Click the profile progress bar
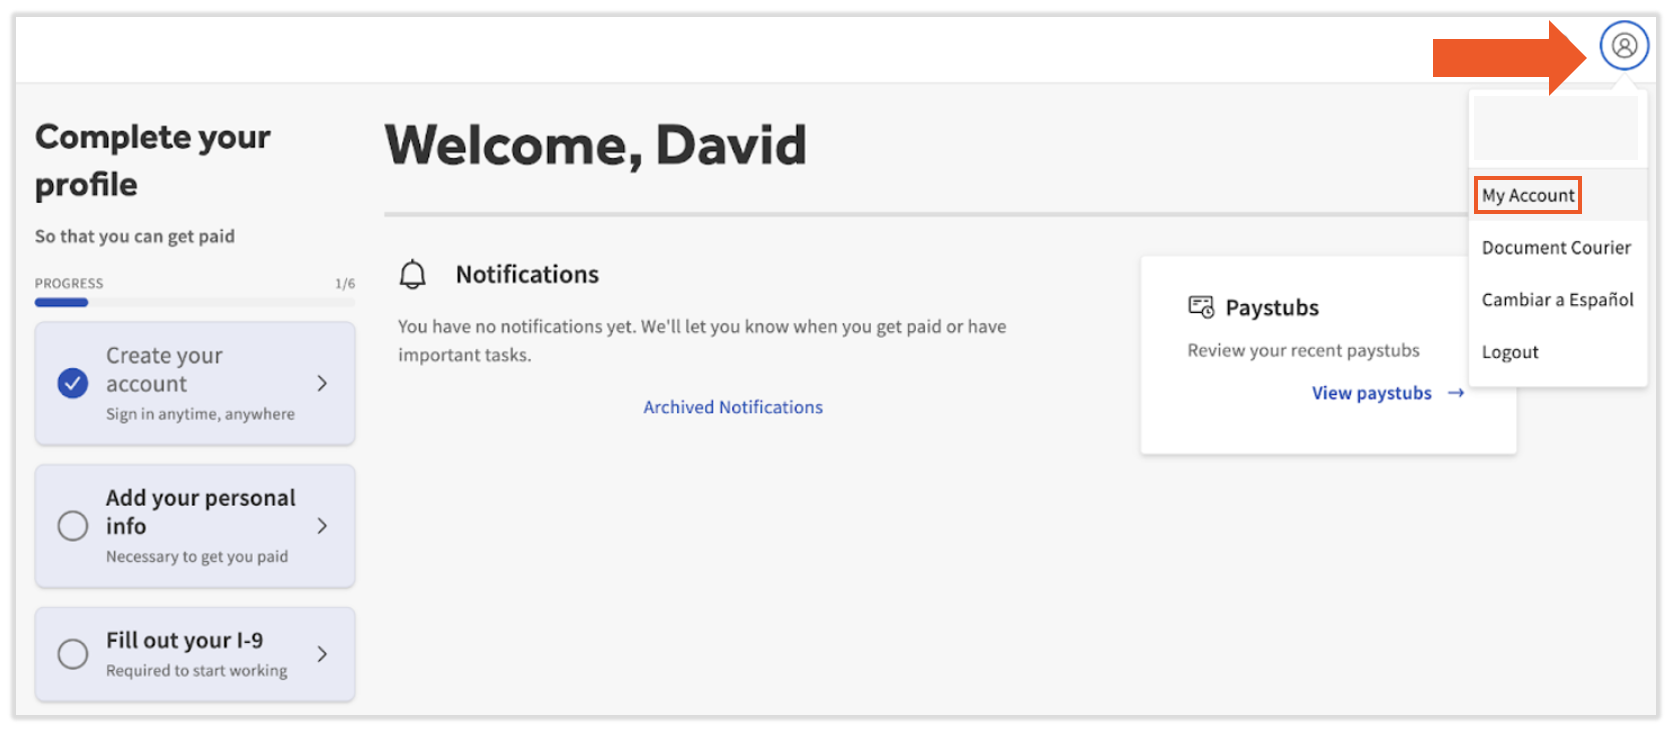1670x730 pixels. click(195, 301)
